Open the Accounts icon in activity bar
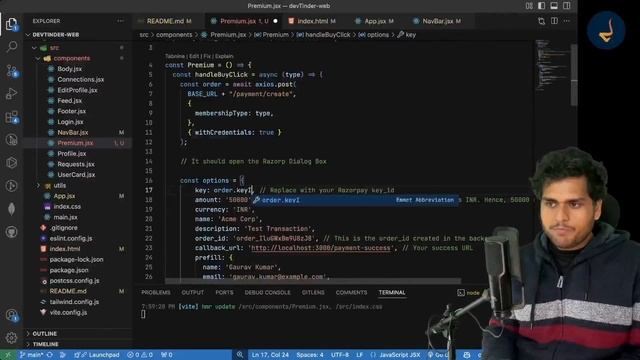 [x=11, y=315]
